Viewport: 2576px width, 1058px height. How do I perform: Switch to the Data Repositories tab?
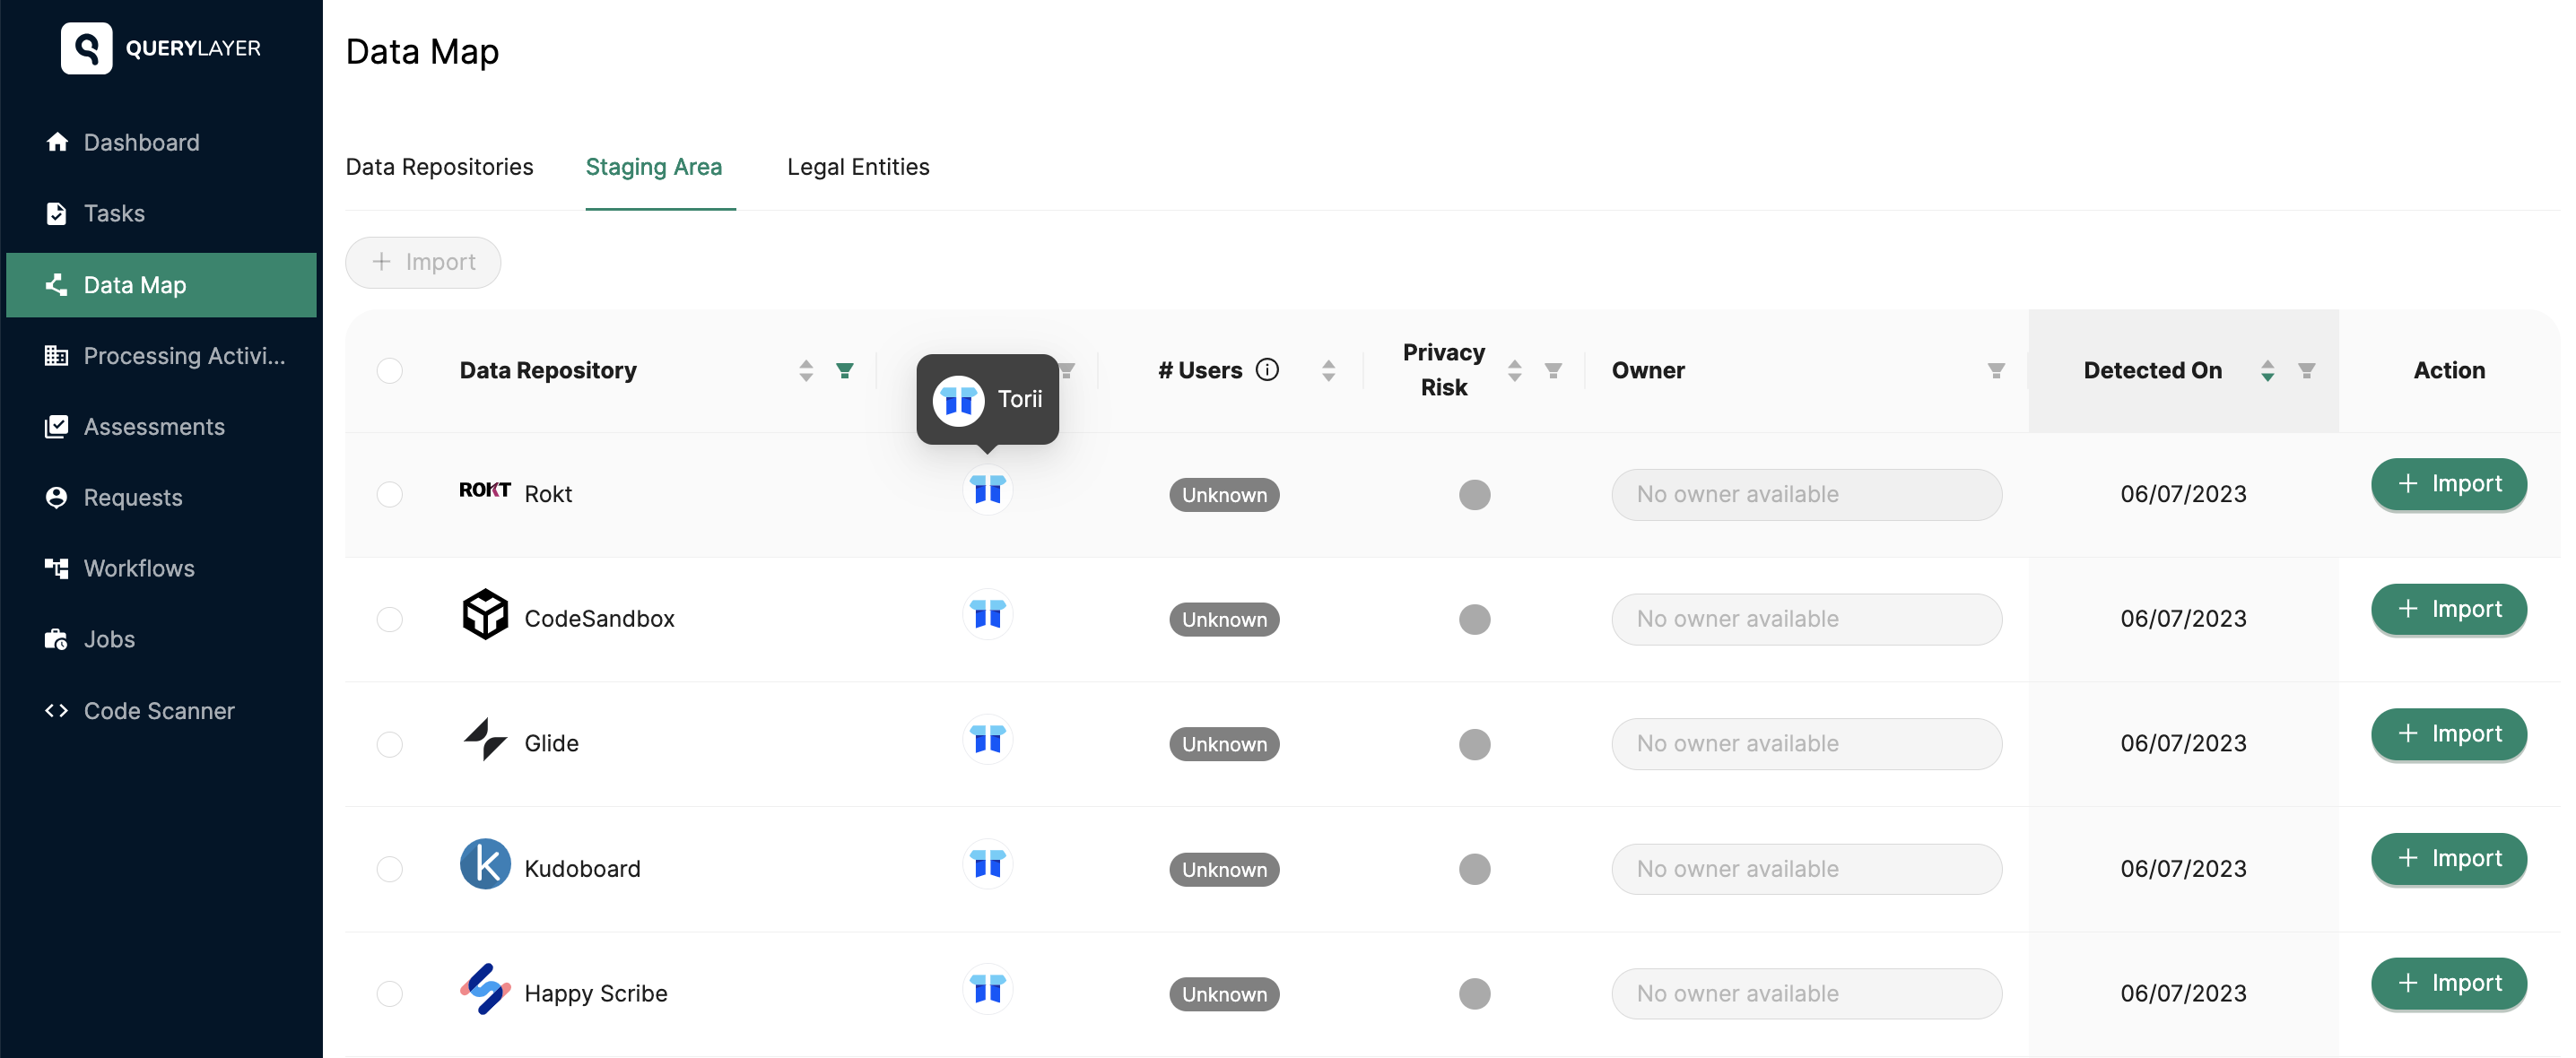point(439,167)
